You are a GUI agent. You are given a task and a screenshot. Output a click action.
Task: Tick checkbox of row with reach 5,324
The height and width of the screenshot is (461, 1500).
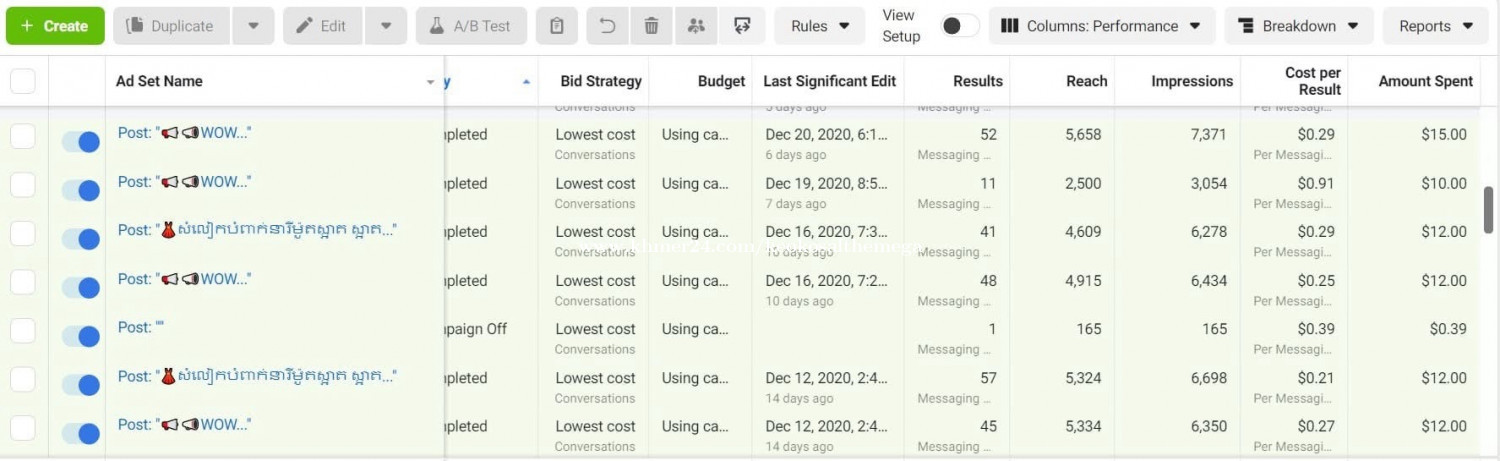click(x=22, y=380)
